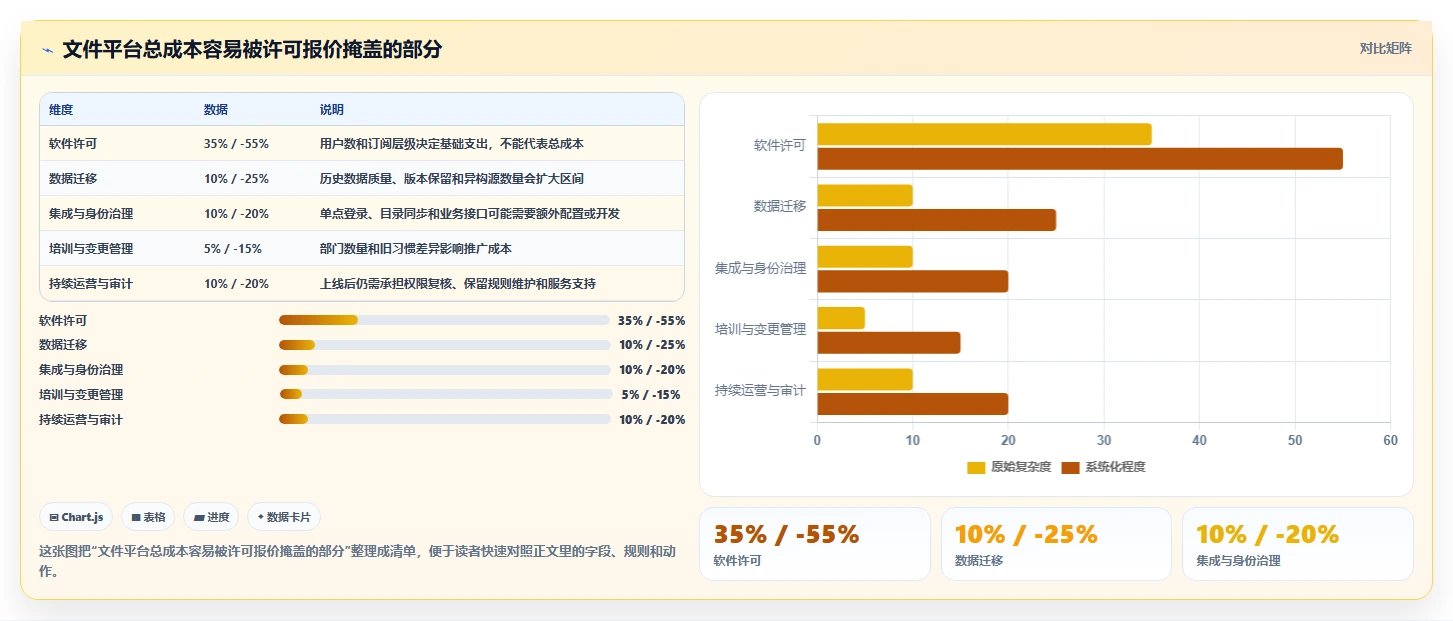1453x621 pixels.
Task: Click the description 部门数量和旧习惯差异影响推广成本
Action: click(x=416, y=249)
